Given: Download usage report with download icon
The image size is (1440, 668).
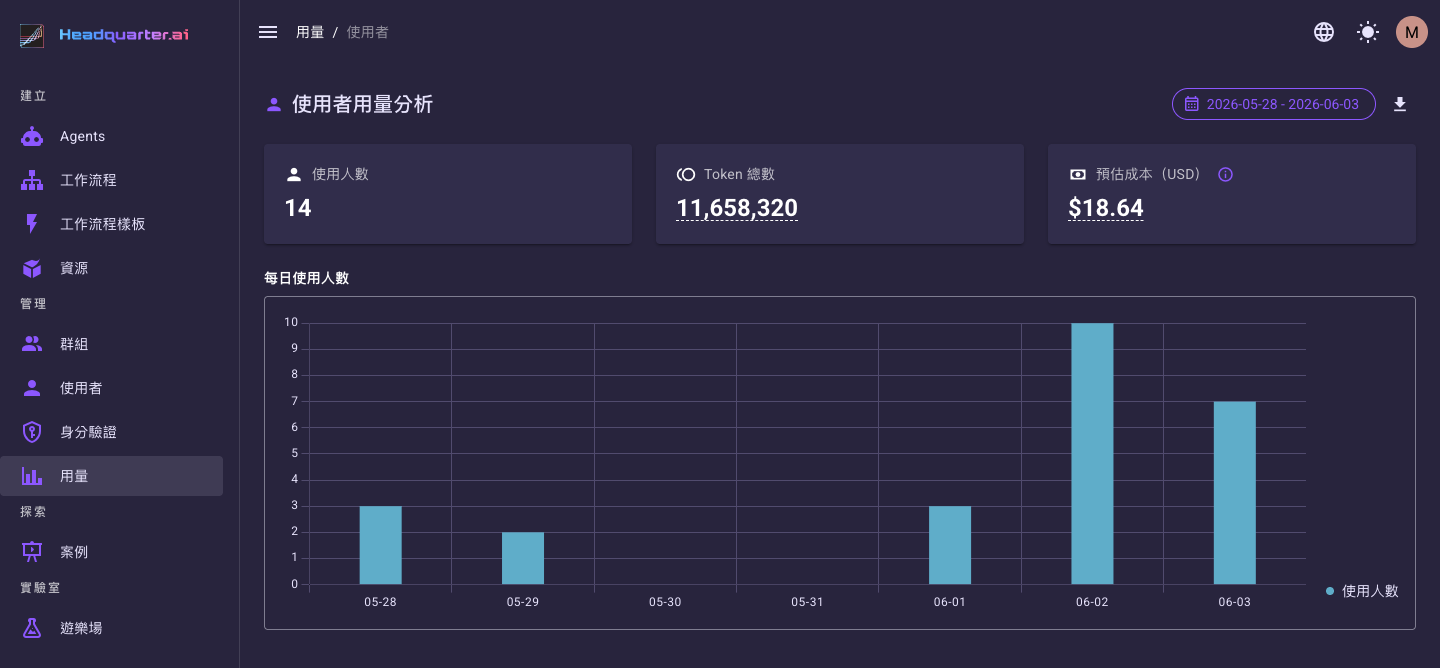Looking at the screenshot, I should click(x=1400, y=104).
